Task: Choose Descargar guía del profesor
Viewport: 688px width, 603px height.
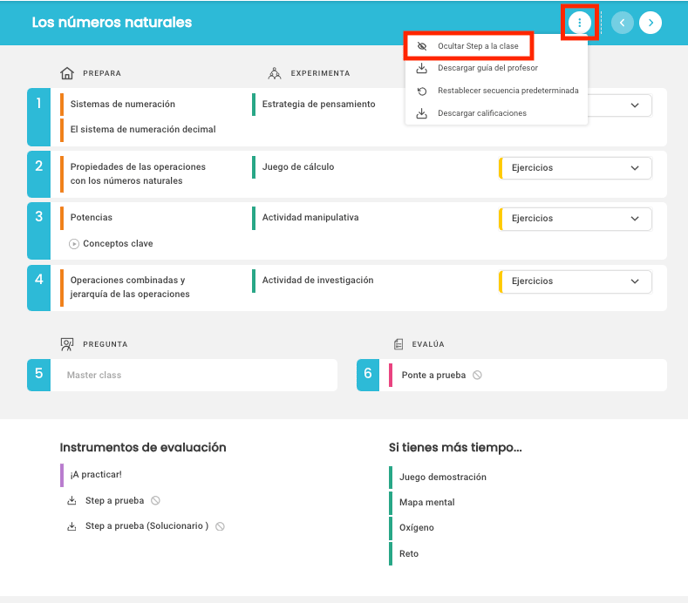Action: click(x=487, y=68)
